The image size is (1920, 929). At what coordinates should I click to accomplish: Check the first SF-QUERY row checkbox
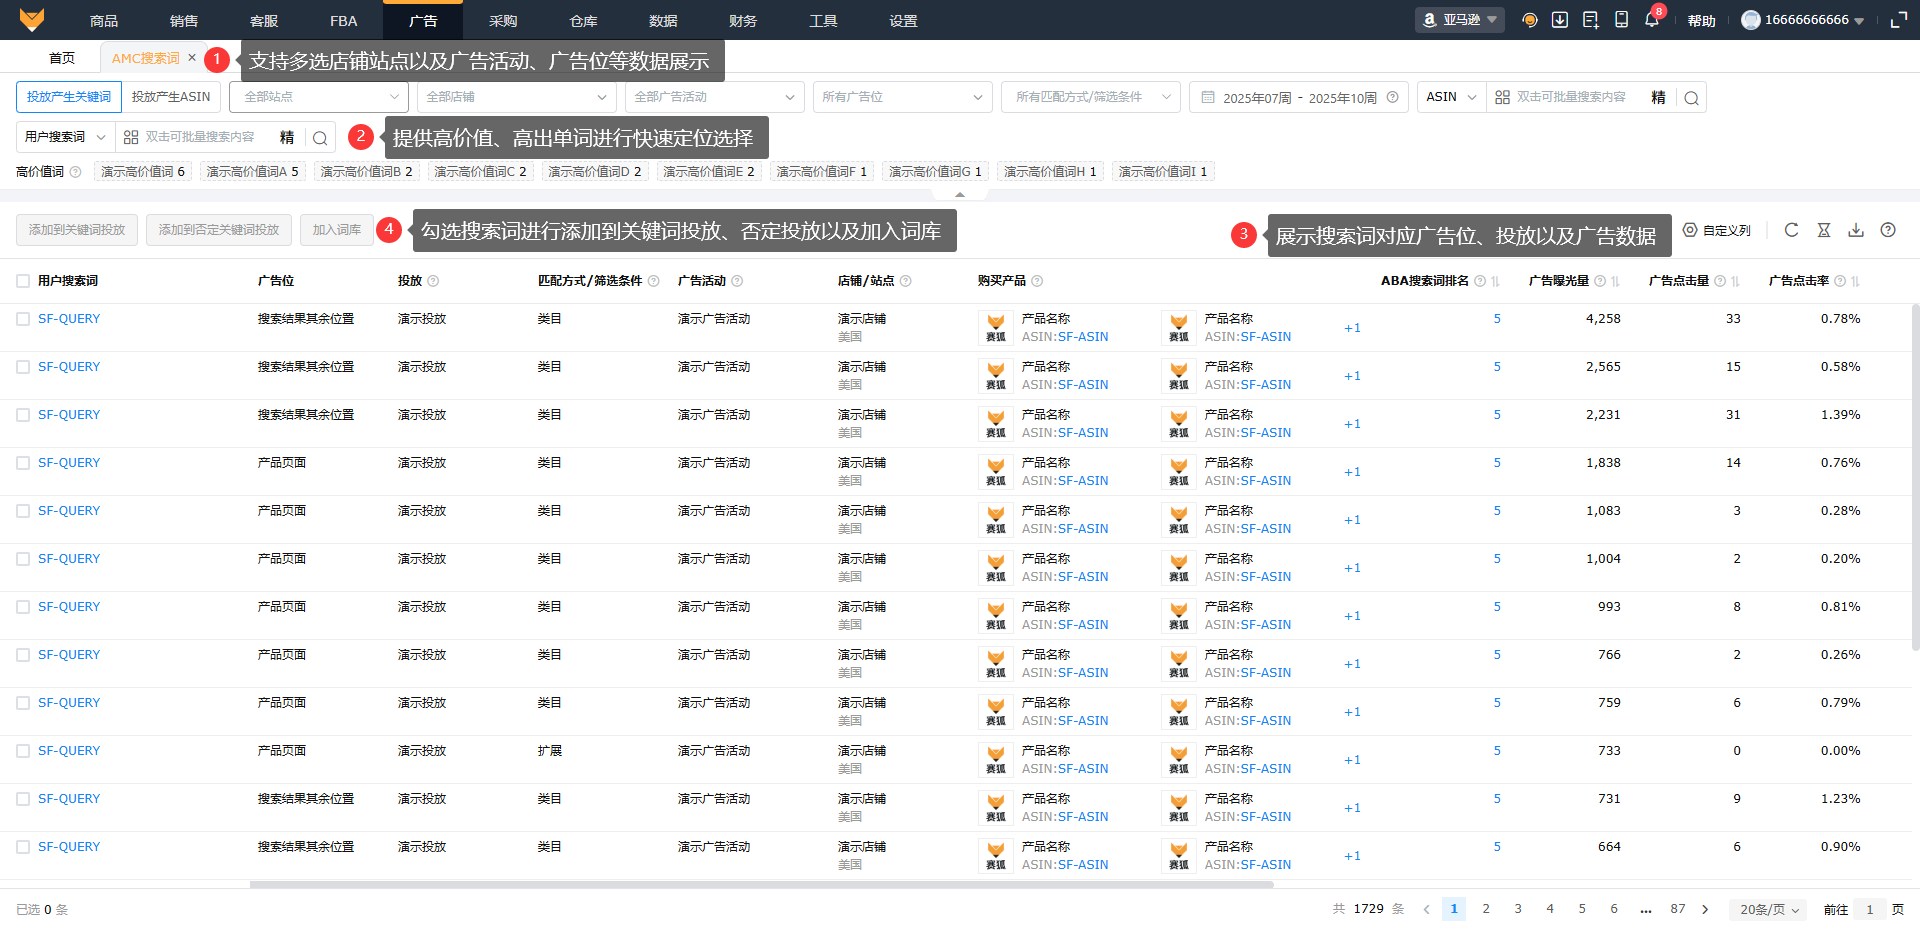[23, 319]
